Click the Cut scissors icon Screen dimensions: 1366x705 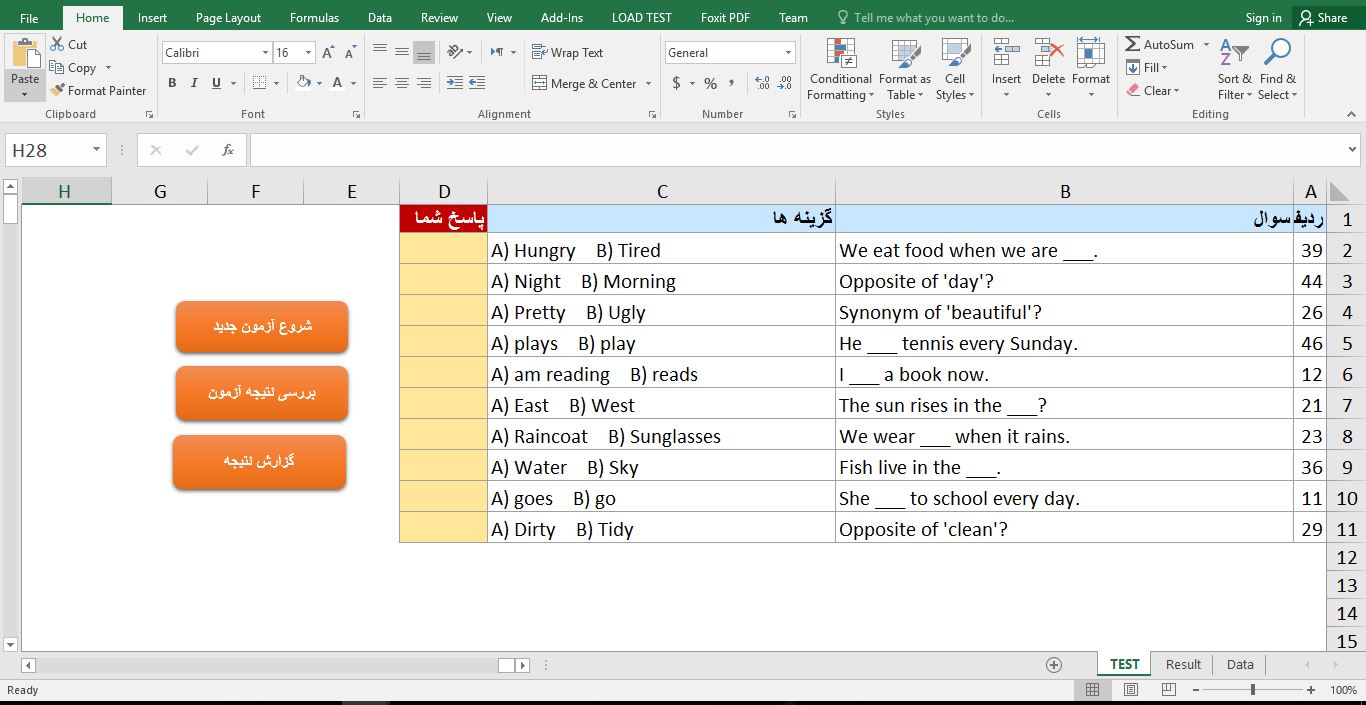pyautogui.click(x=57, y=44)
